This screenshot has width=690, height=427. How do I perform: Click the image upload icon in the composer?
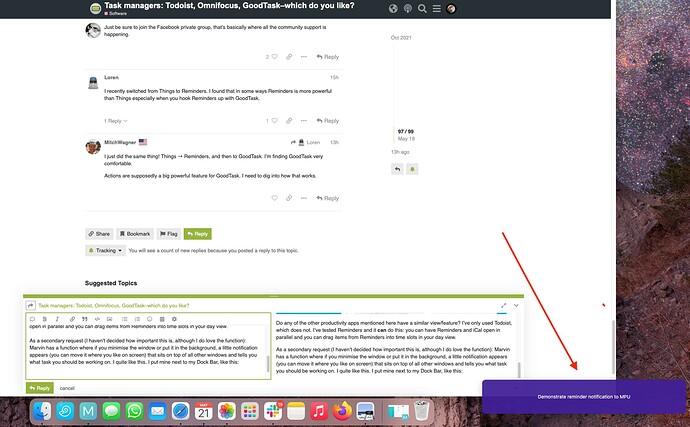tap(110, 319)
